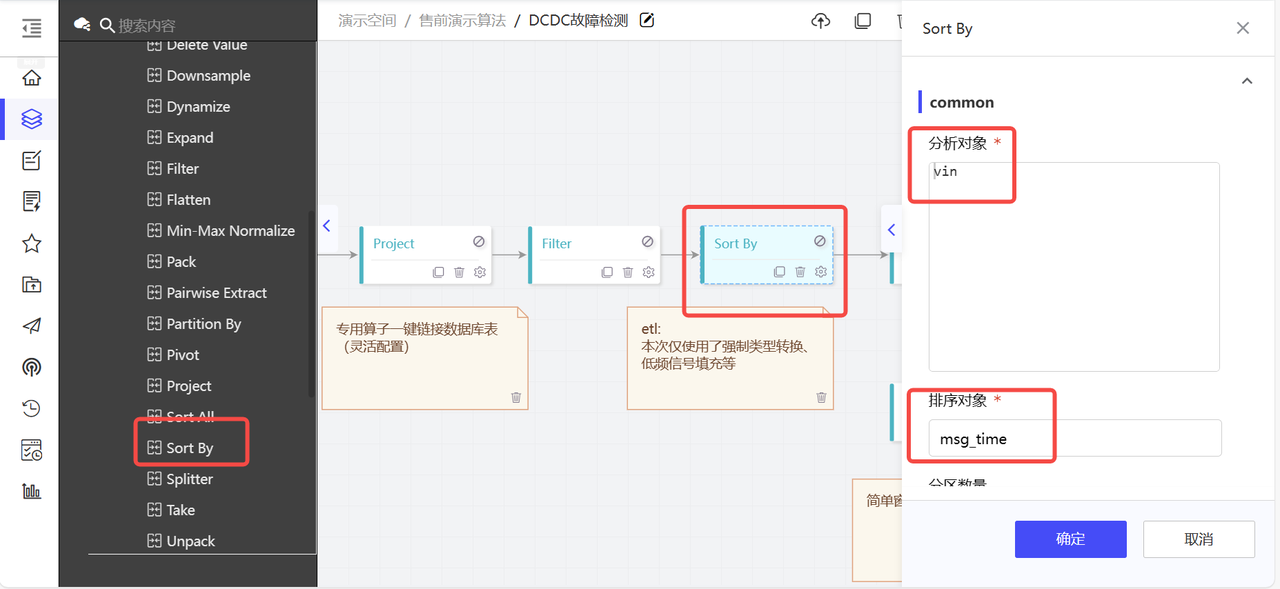Viewport: 1280px width, 589px height.
Task: Open the home page icon
Action: pyautogui.click(x=32, y=78)
